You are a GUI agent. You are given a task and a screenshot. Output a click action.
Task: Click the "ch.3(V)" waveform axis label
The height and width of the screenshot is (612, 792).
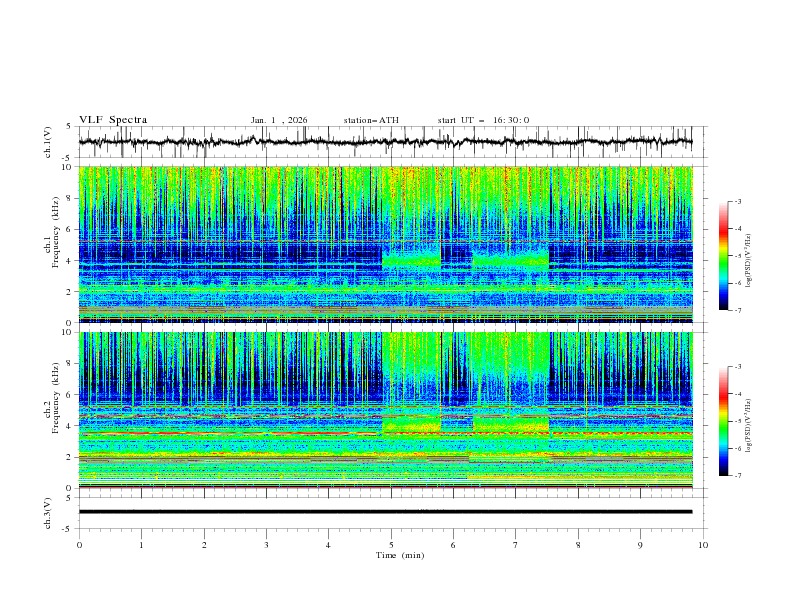(48, 513)
